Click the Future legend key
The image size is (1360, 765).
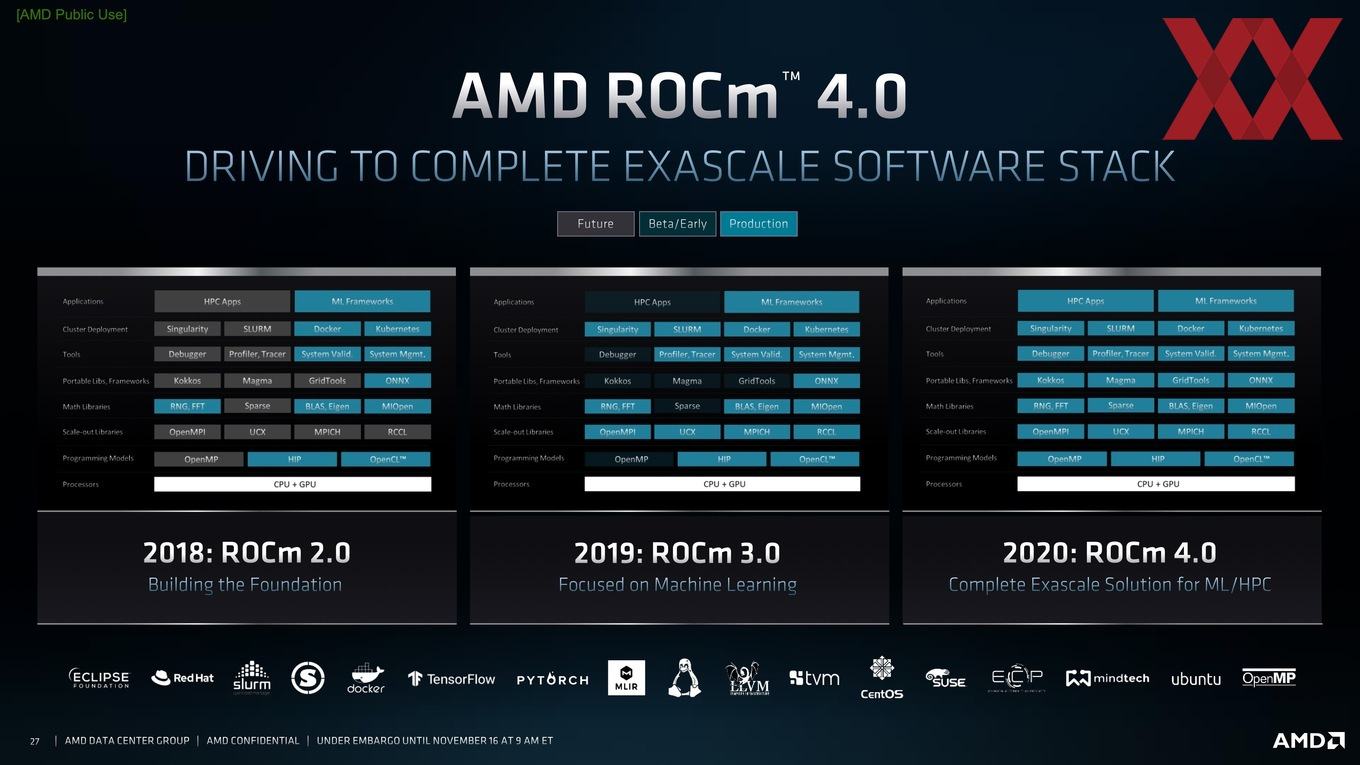(596, 224)
